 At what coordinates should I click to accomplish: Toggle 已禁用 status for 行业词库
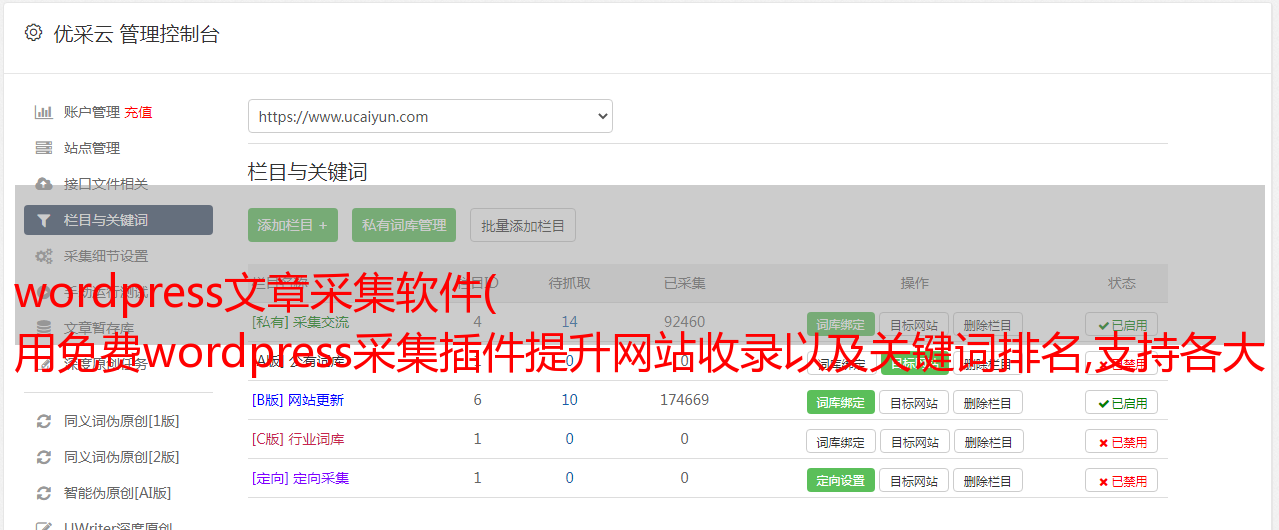coord(1122,441)
